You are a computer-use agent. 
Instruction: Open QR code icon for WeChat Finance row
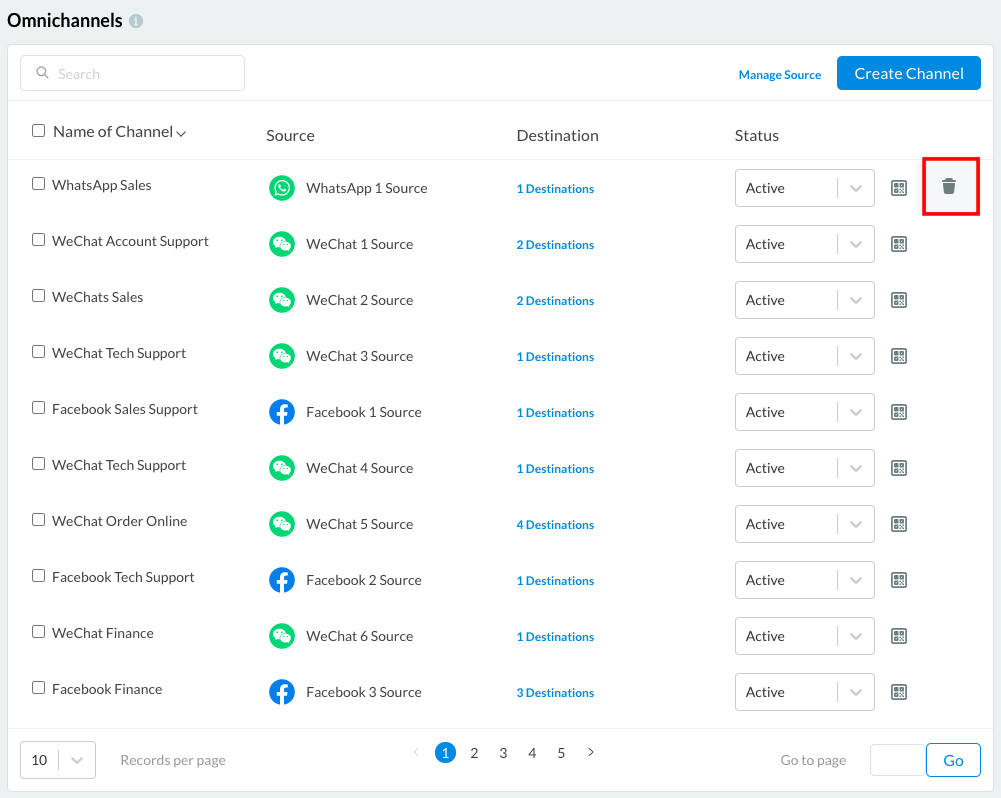899,636
